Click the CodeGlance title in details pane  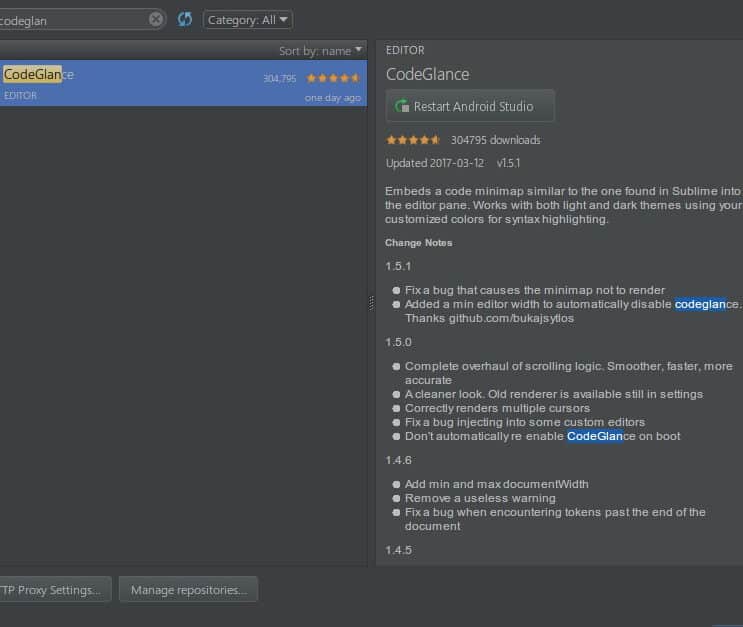[x=427, y=74]
